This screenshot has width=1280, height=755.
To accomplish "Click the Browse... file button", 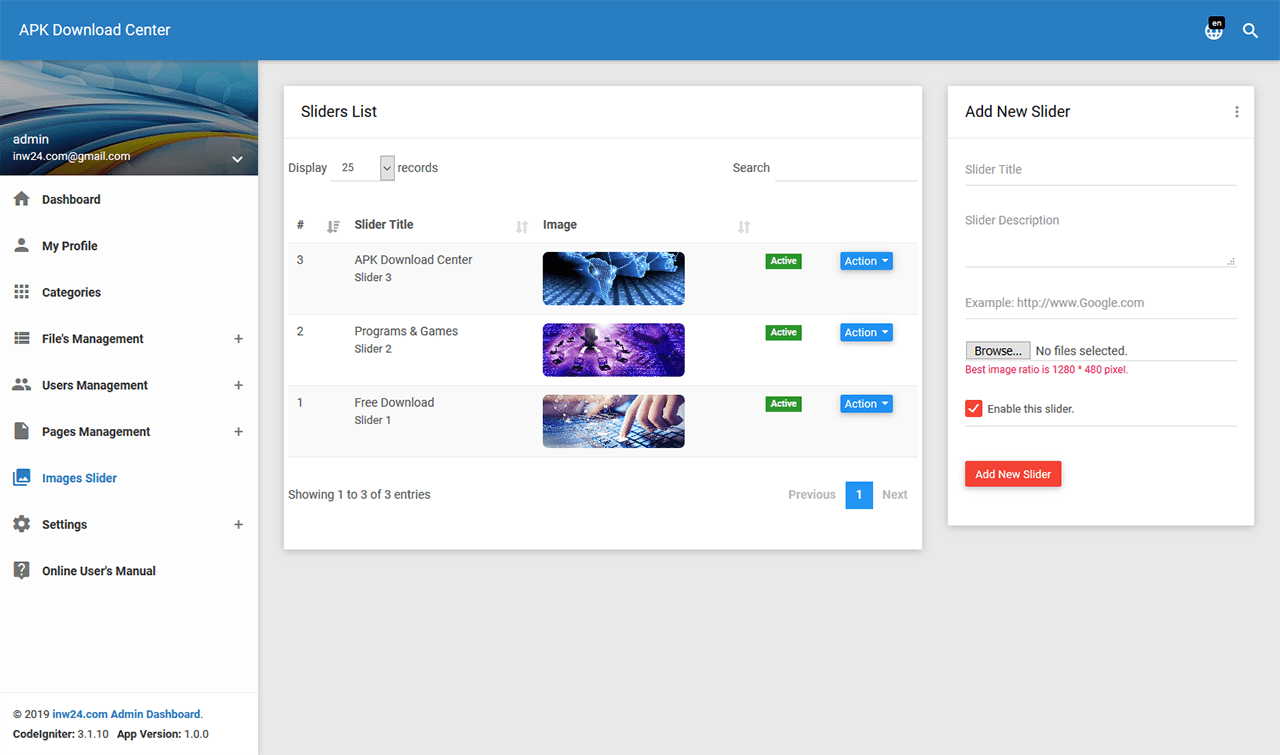I will pyautogui.click(x=997, y=351).
